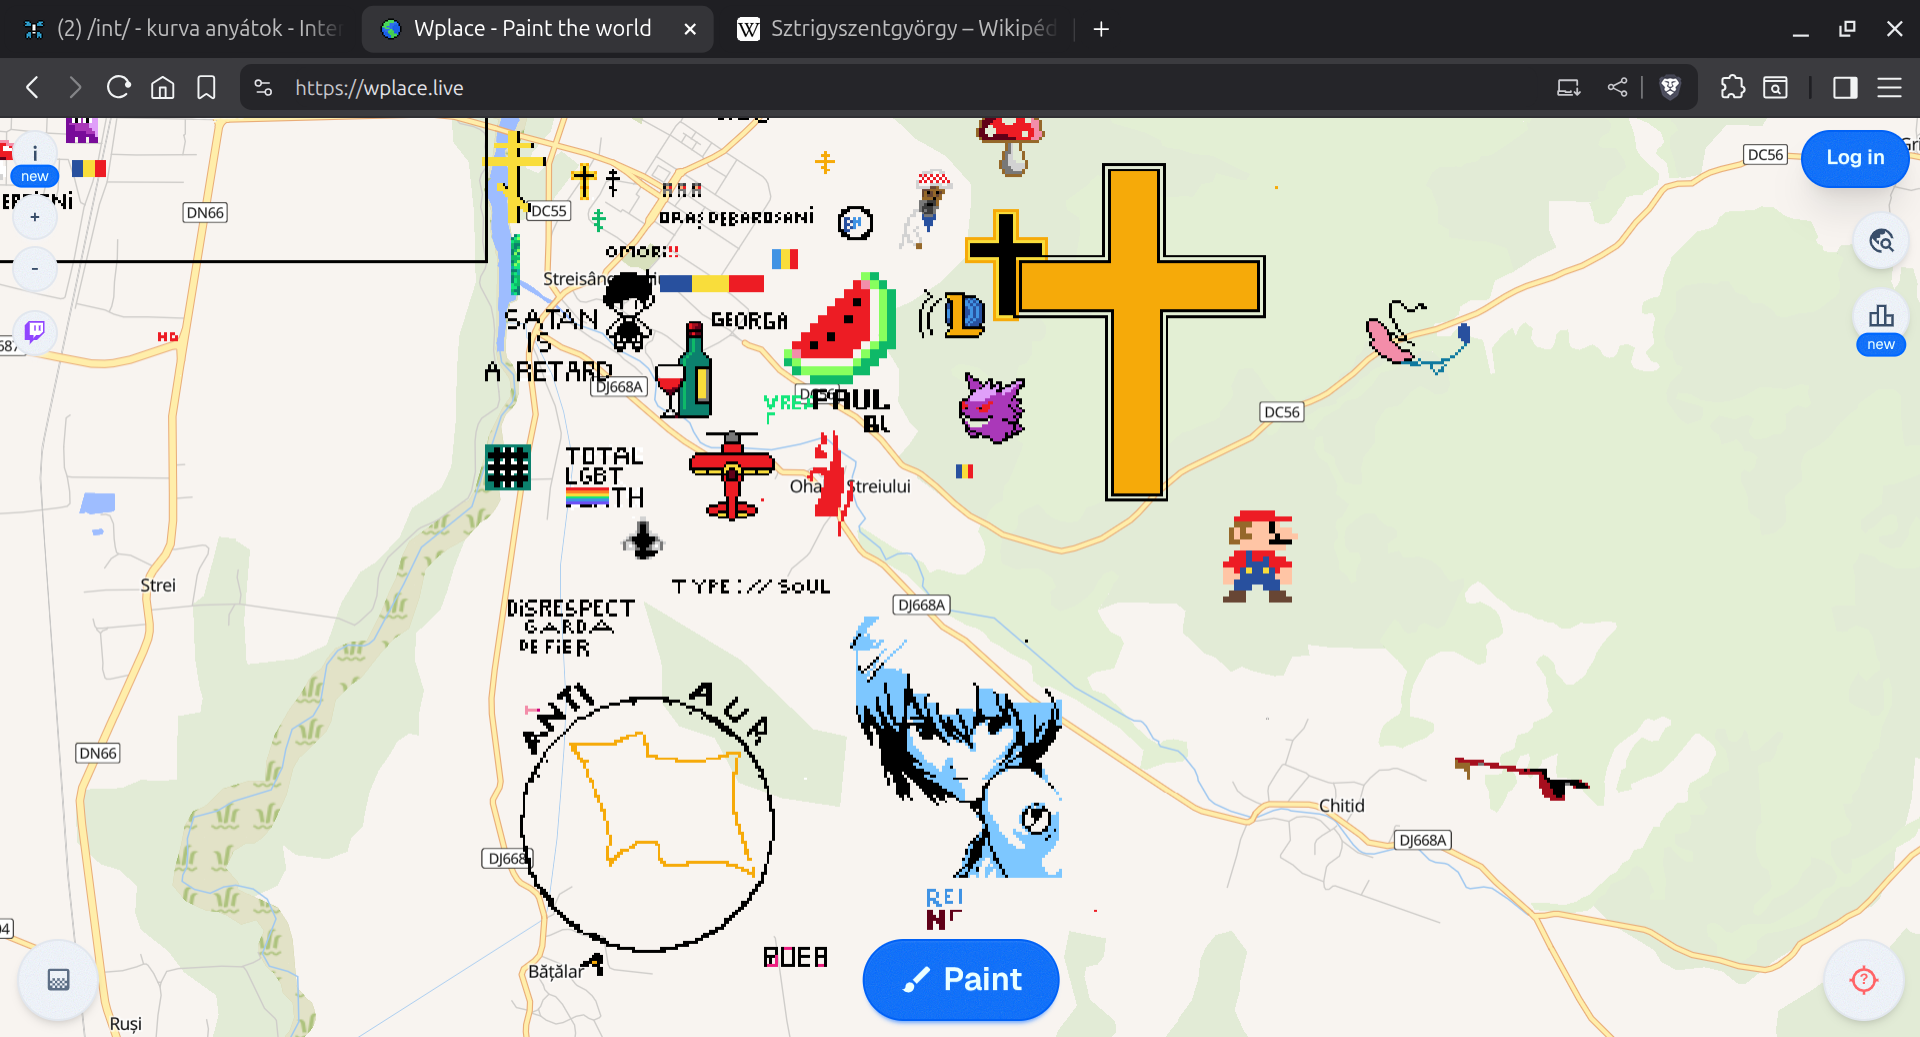Open the browser home page
The height and width of the screenshot is (1037, 1920).
point(162,88)
